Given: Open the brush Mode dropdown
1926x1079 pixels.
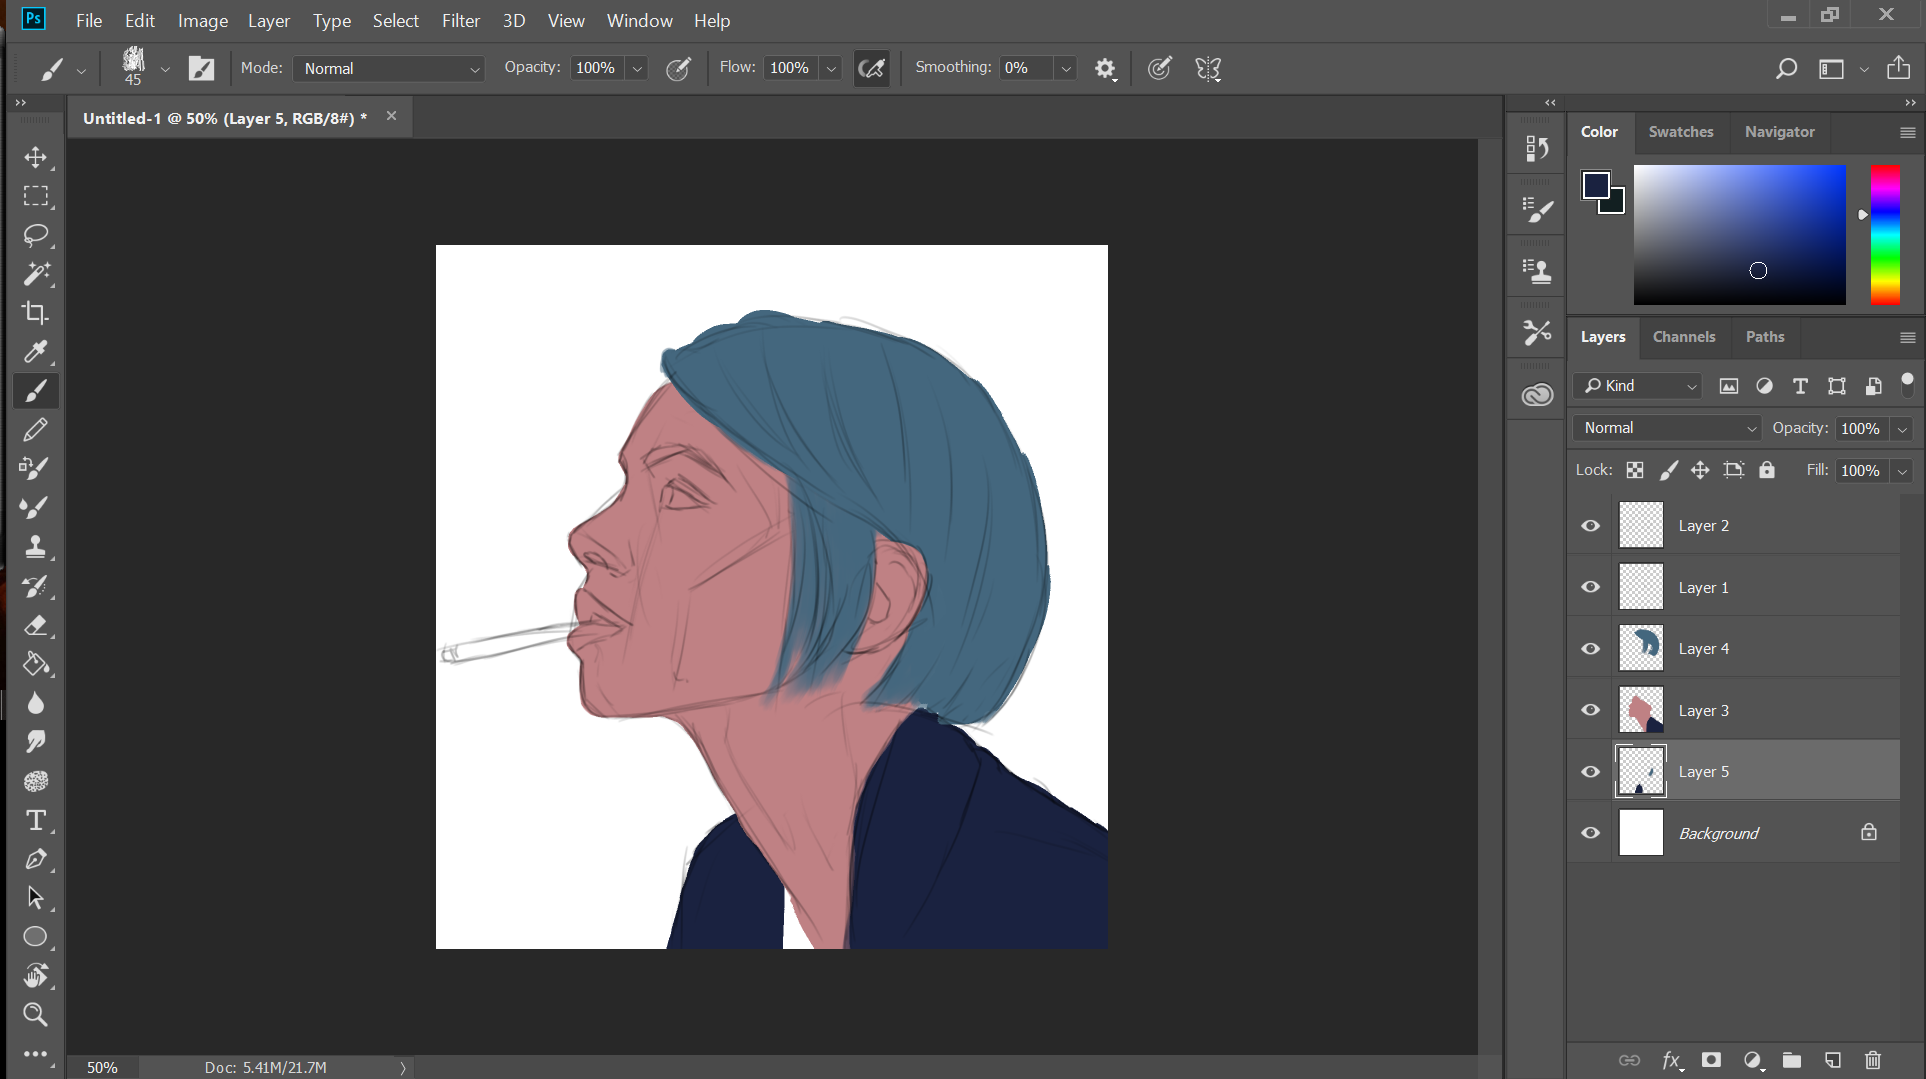Looking at the screenshot, I should 390,68.
